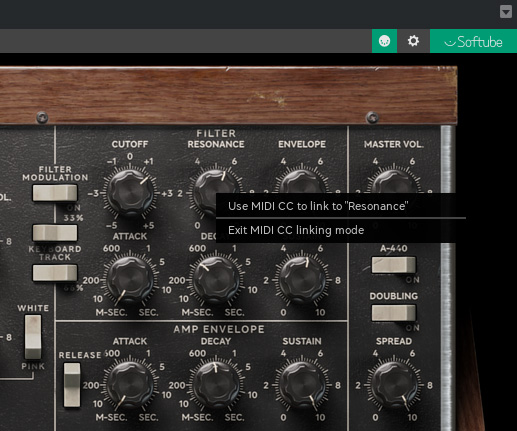This screenshot has height=431, width=517.
Task: Toggle the MIDI CC linking icon
Action: point(384,41)
